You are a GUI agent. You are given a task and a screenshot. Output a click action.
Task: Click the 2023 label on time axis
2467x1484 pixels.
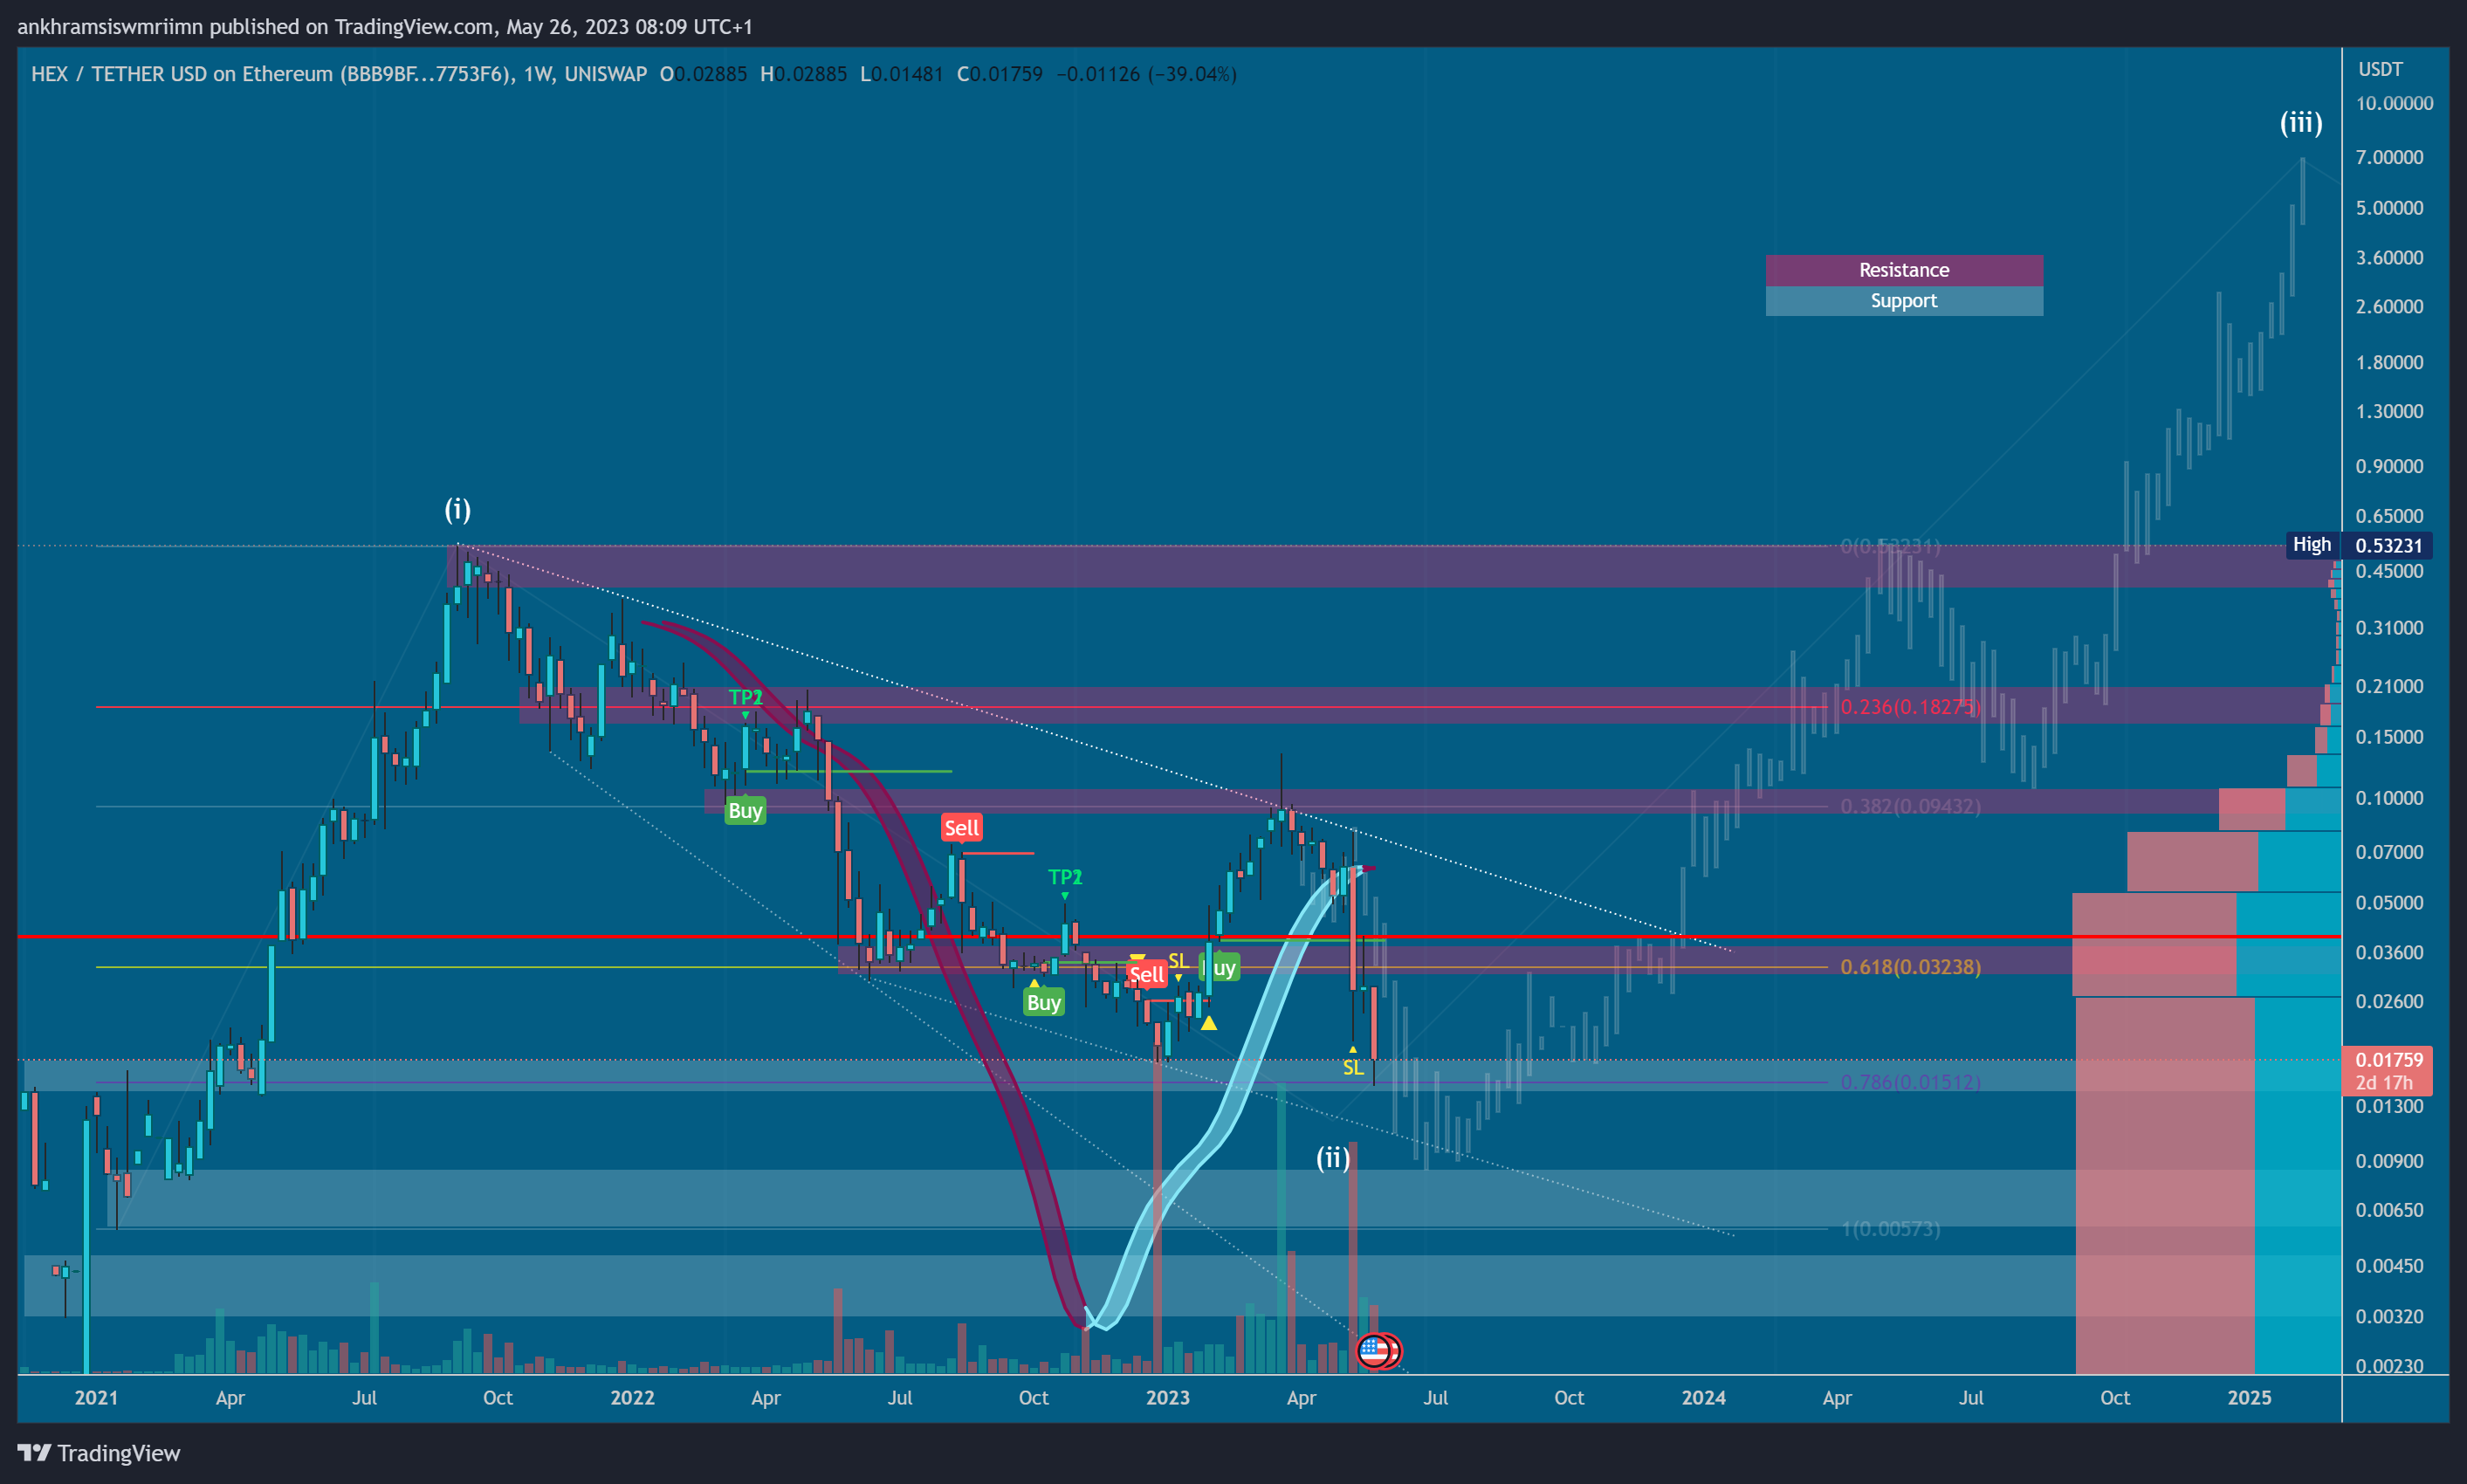click(1167, 1398)
